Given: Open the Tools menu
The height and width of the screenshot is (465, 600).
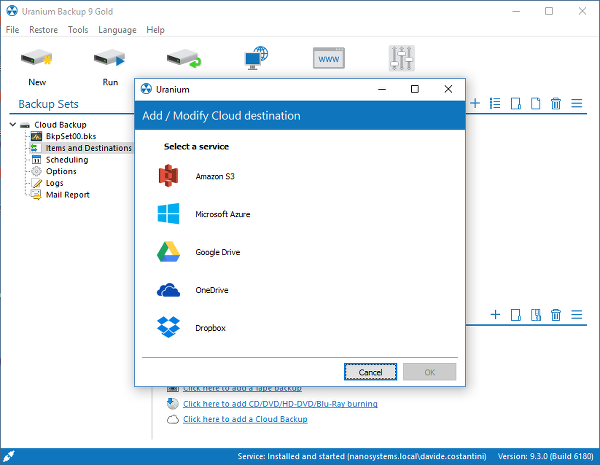Looking at the screenshot, I should 78,29.
